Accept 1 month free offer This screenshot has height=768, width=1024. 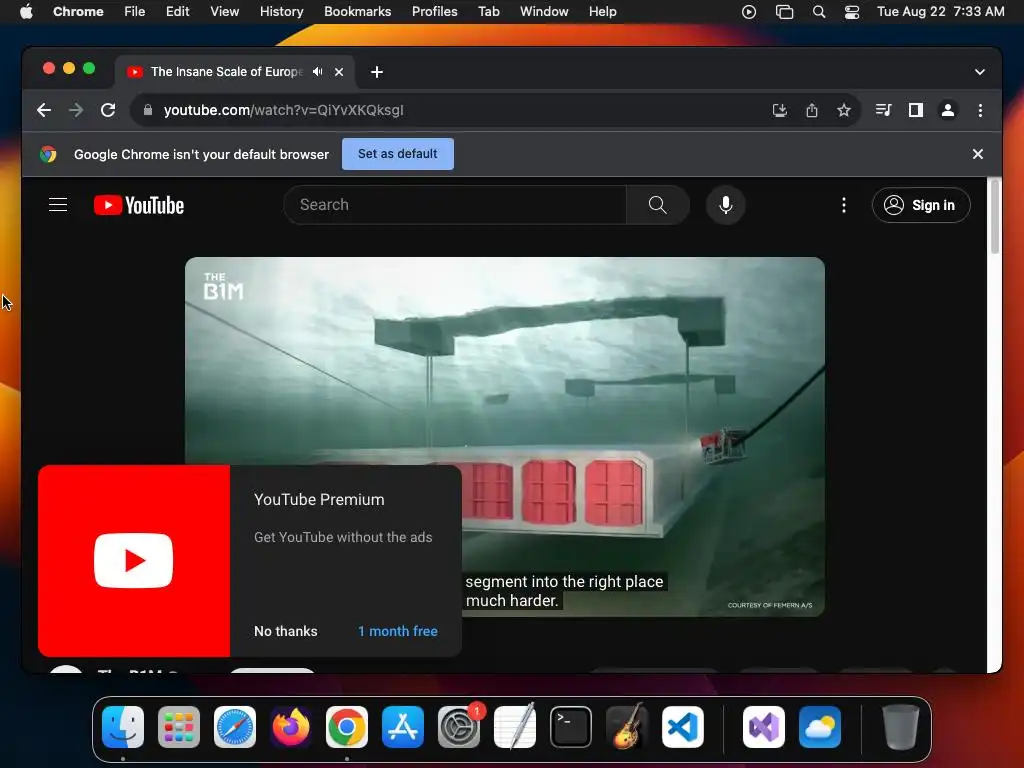click(398, 632)
